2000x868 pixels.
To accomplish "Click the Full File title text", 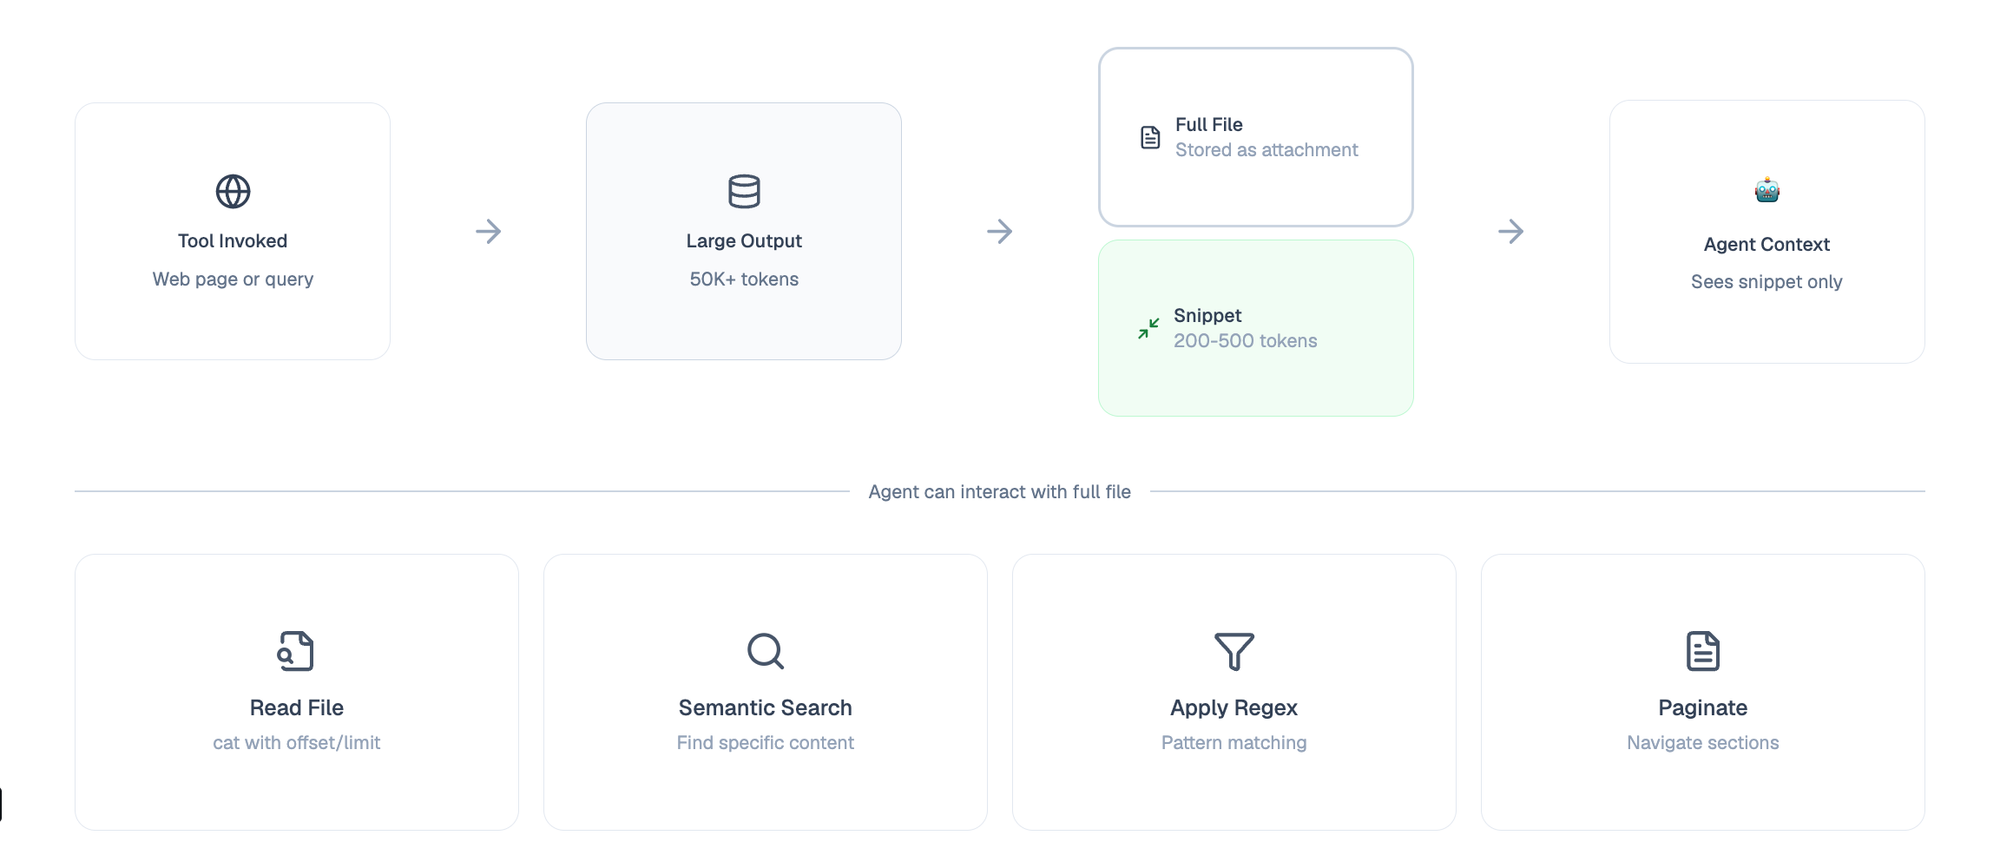I will (x=1209, y=125).
